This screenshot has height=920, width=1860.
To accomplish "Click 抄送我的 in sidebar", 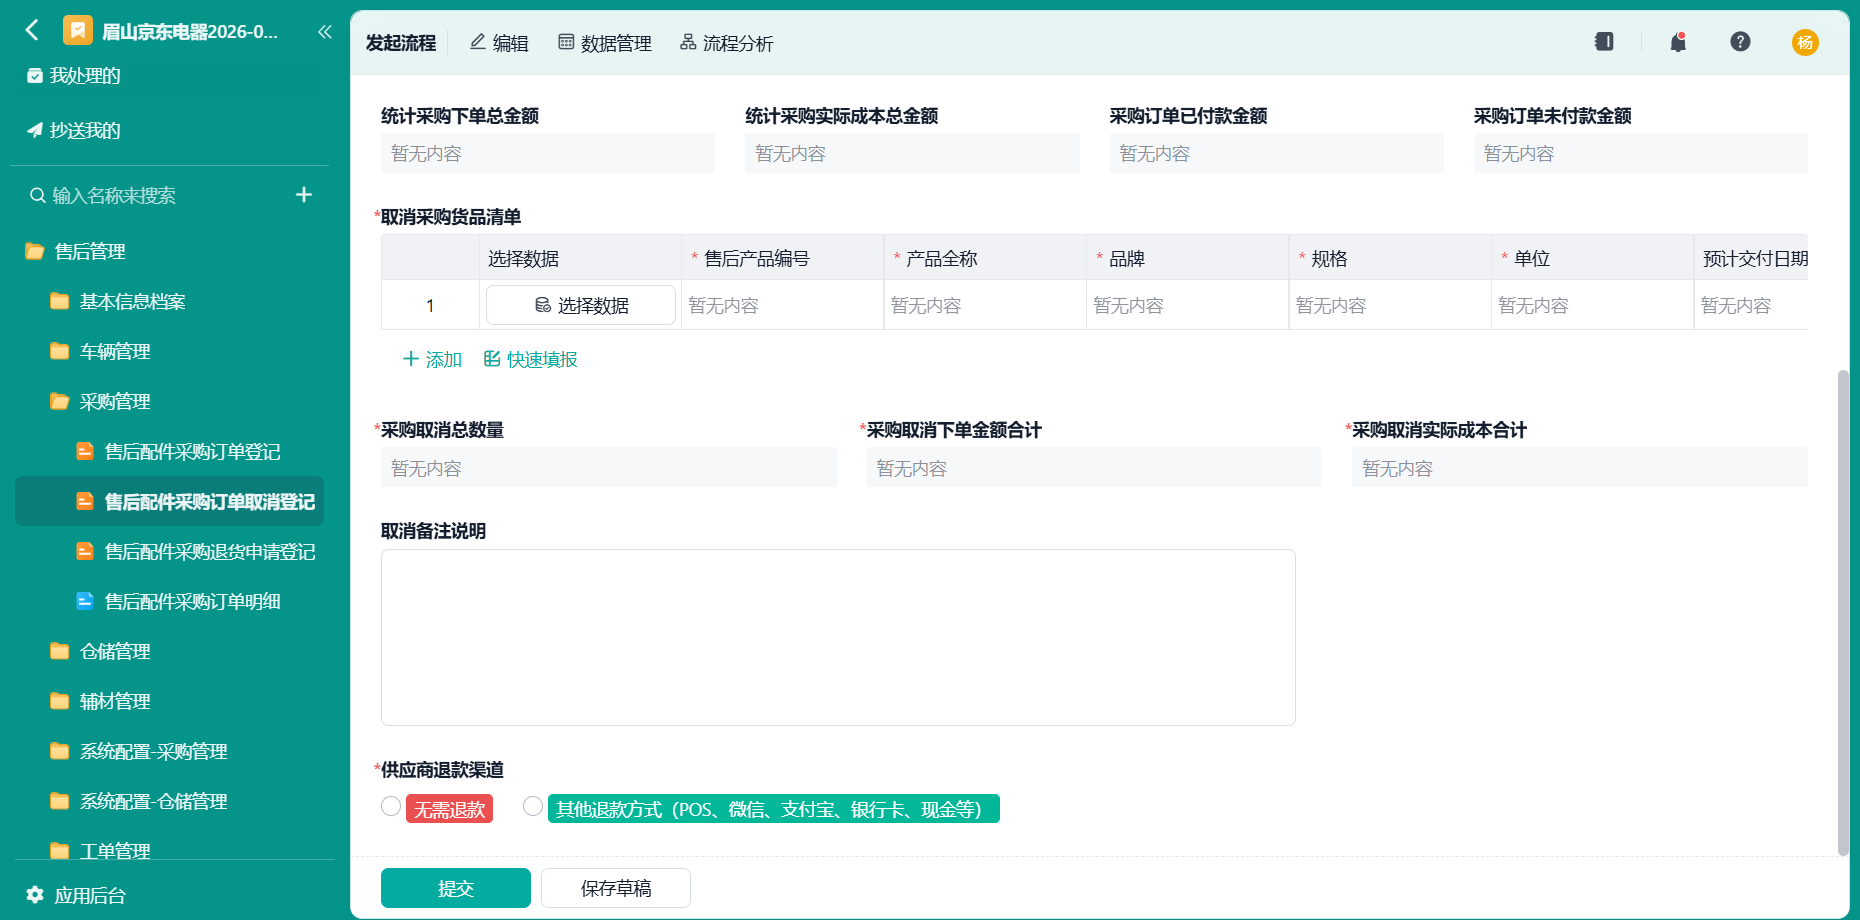I will click(85, 130).
